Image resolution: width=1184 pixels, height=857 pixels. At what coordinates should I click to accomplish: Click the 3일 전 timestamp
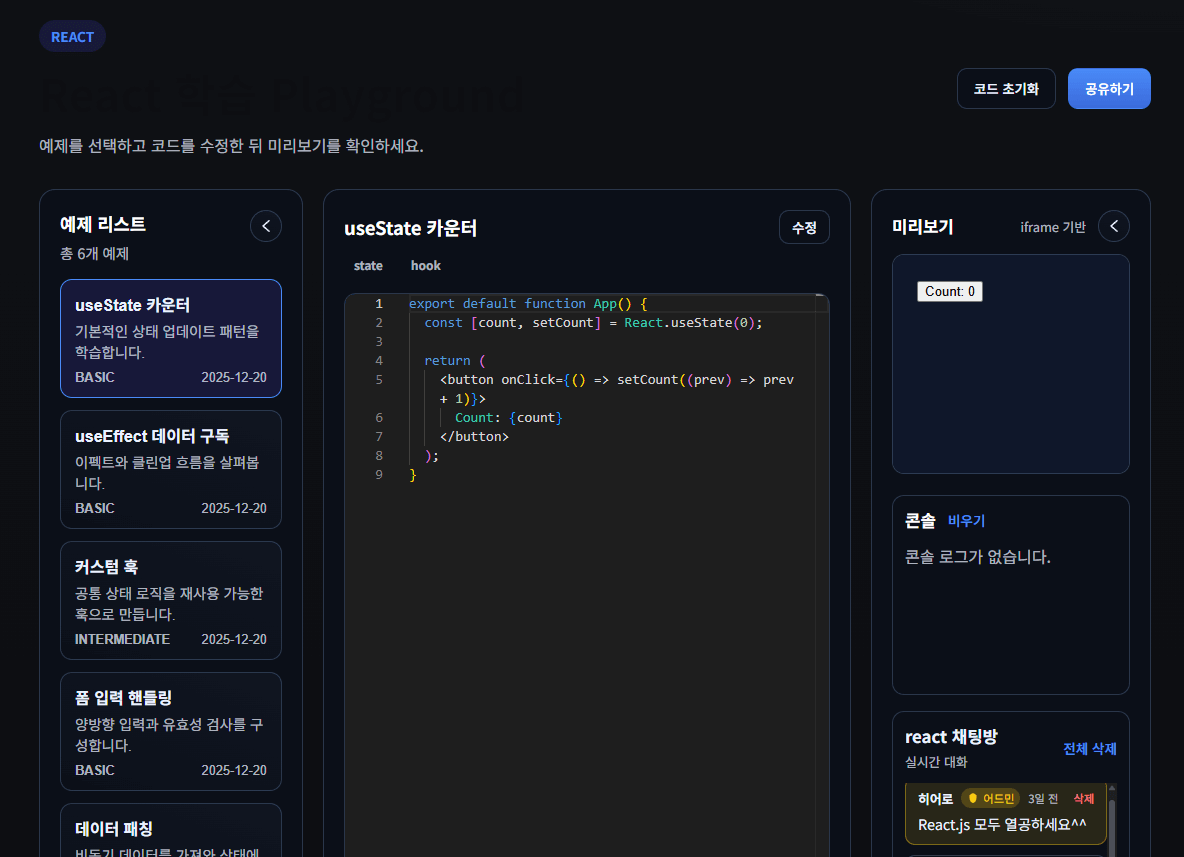[x=1043, y=799]
